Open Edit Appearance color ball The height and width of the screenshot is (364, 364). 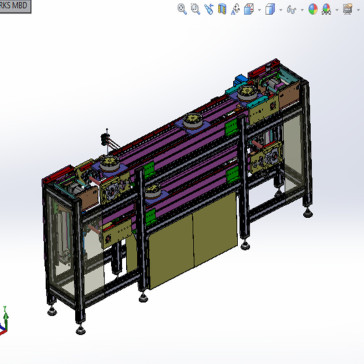[313, 9]
